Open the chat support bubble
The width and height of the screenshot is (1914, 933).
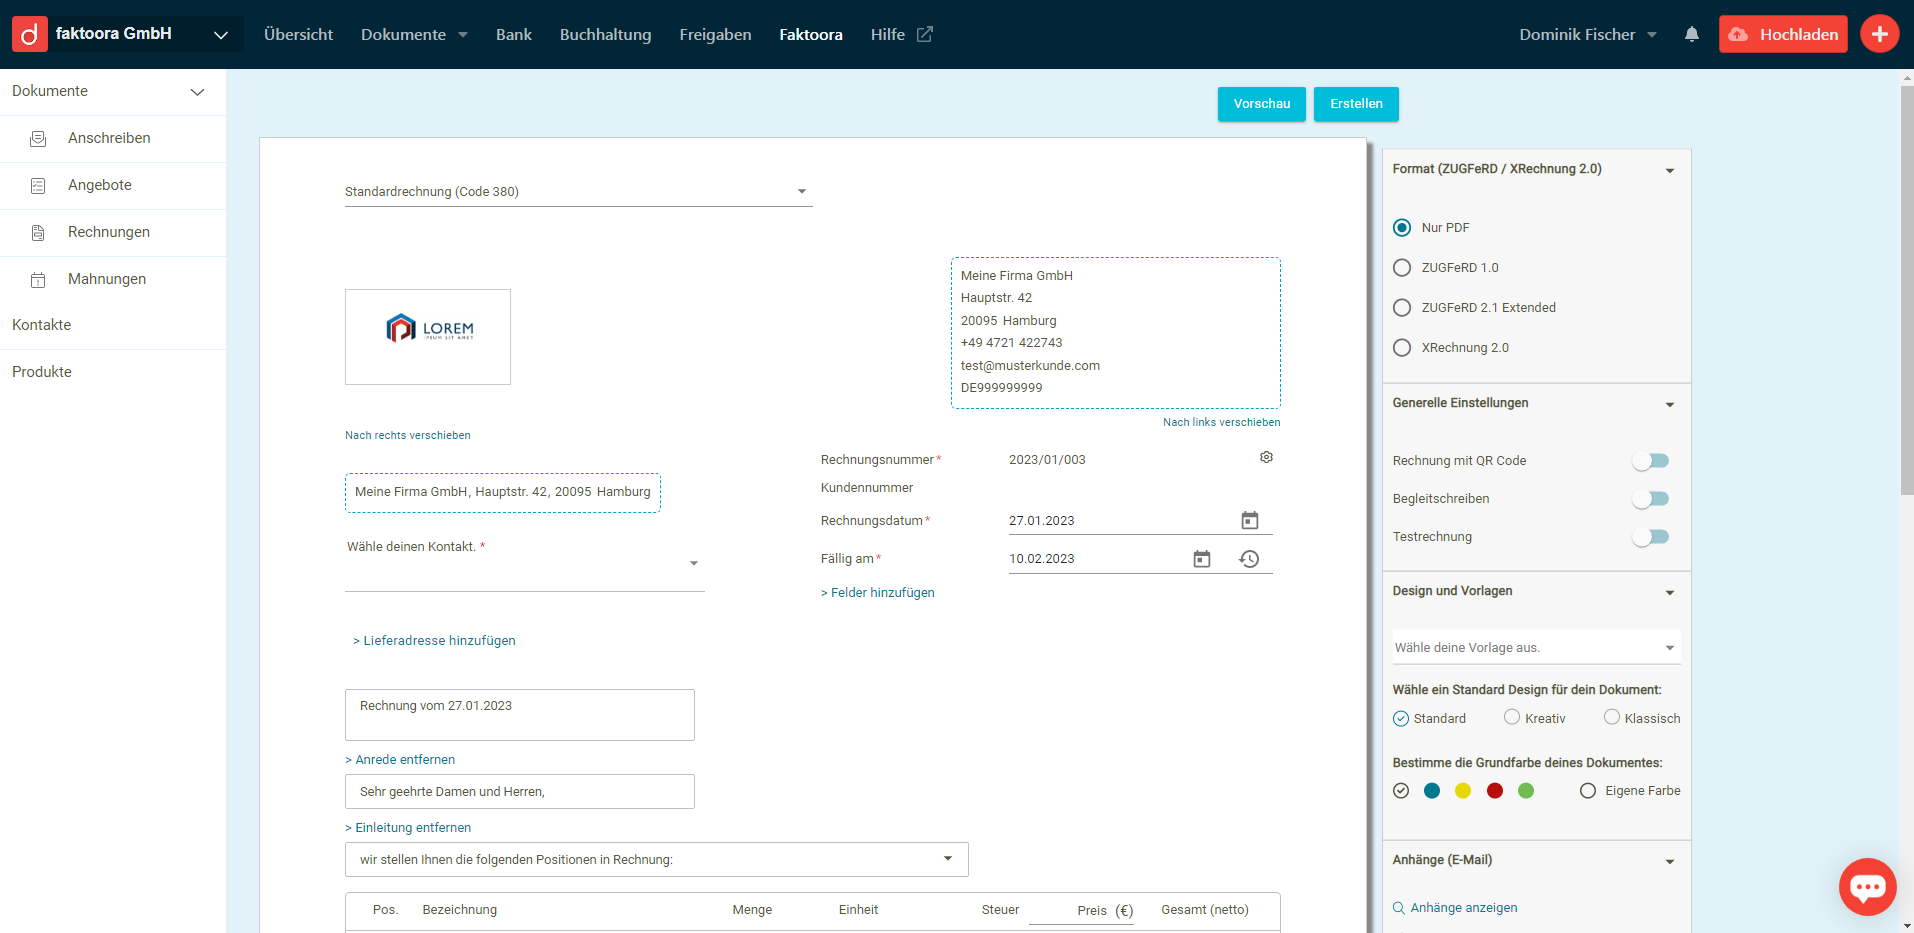pos(1866,886)
